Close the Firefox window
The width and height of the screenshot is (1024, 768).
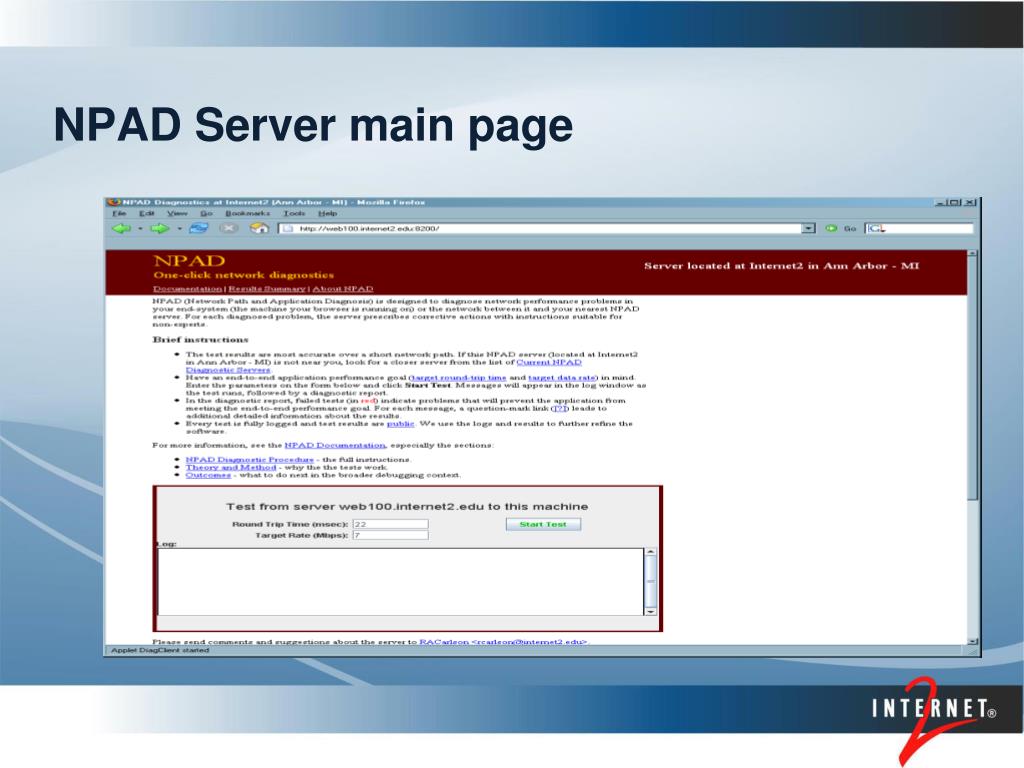(x=970, y=202)
